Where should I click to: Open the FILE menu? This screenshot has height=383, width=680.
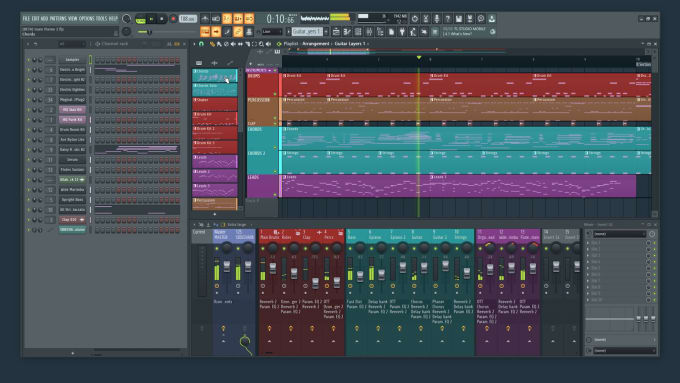[x=26, y=19]
